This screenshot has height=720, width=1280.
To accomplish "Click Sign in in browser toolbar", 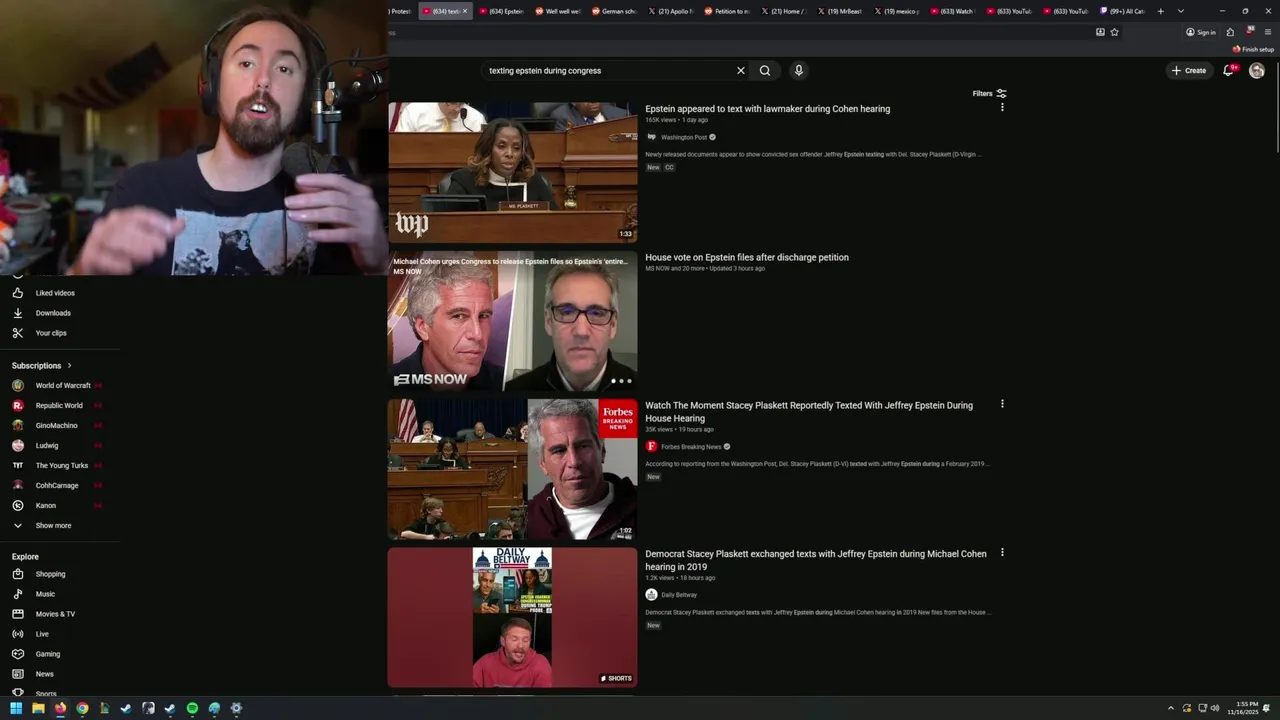I will pos(1201,32).
